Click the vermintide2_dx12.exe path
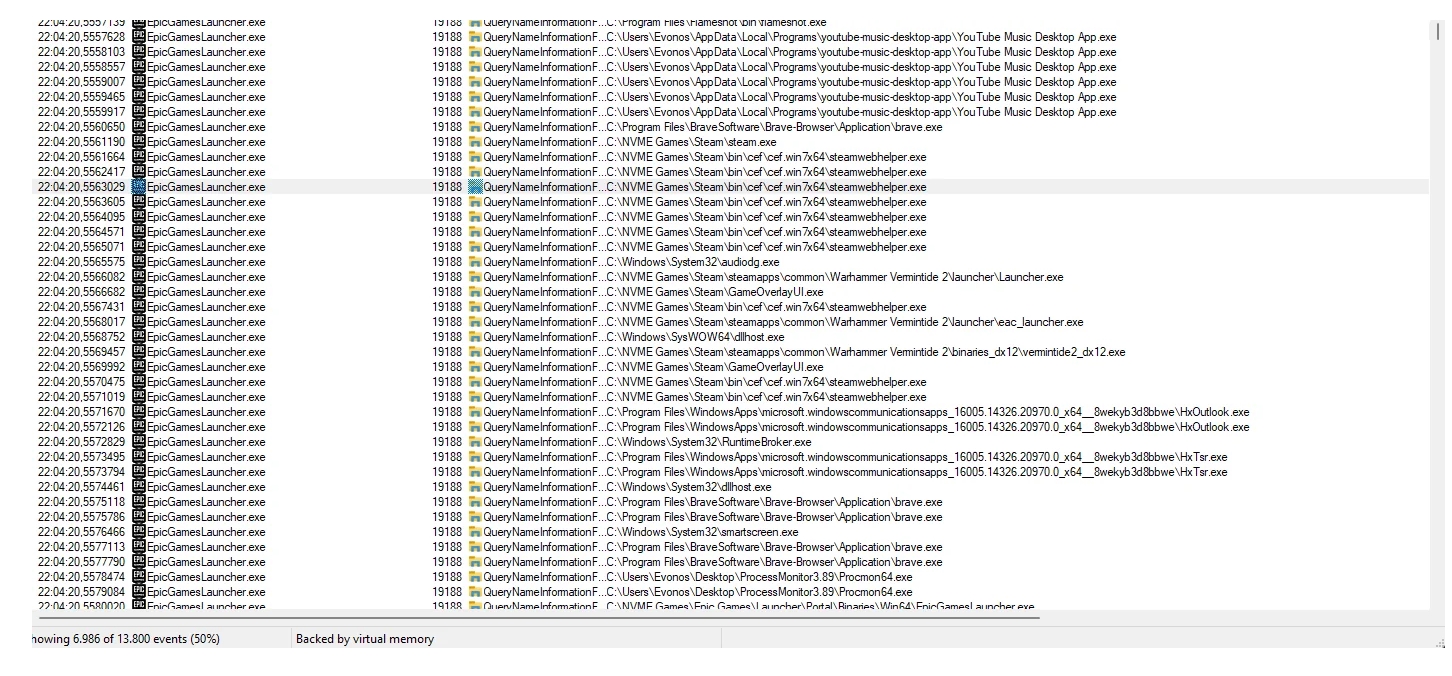The width and height of the screenshot is (1452, 676). 866,352
